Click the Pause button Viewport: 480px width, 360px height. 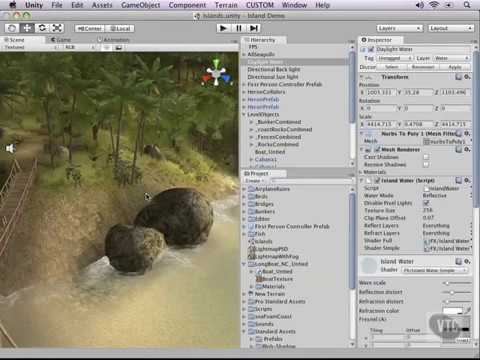pos(239,28)
